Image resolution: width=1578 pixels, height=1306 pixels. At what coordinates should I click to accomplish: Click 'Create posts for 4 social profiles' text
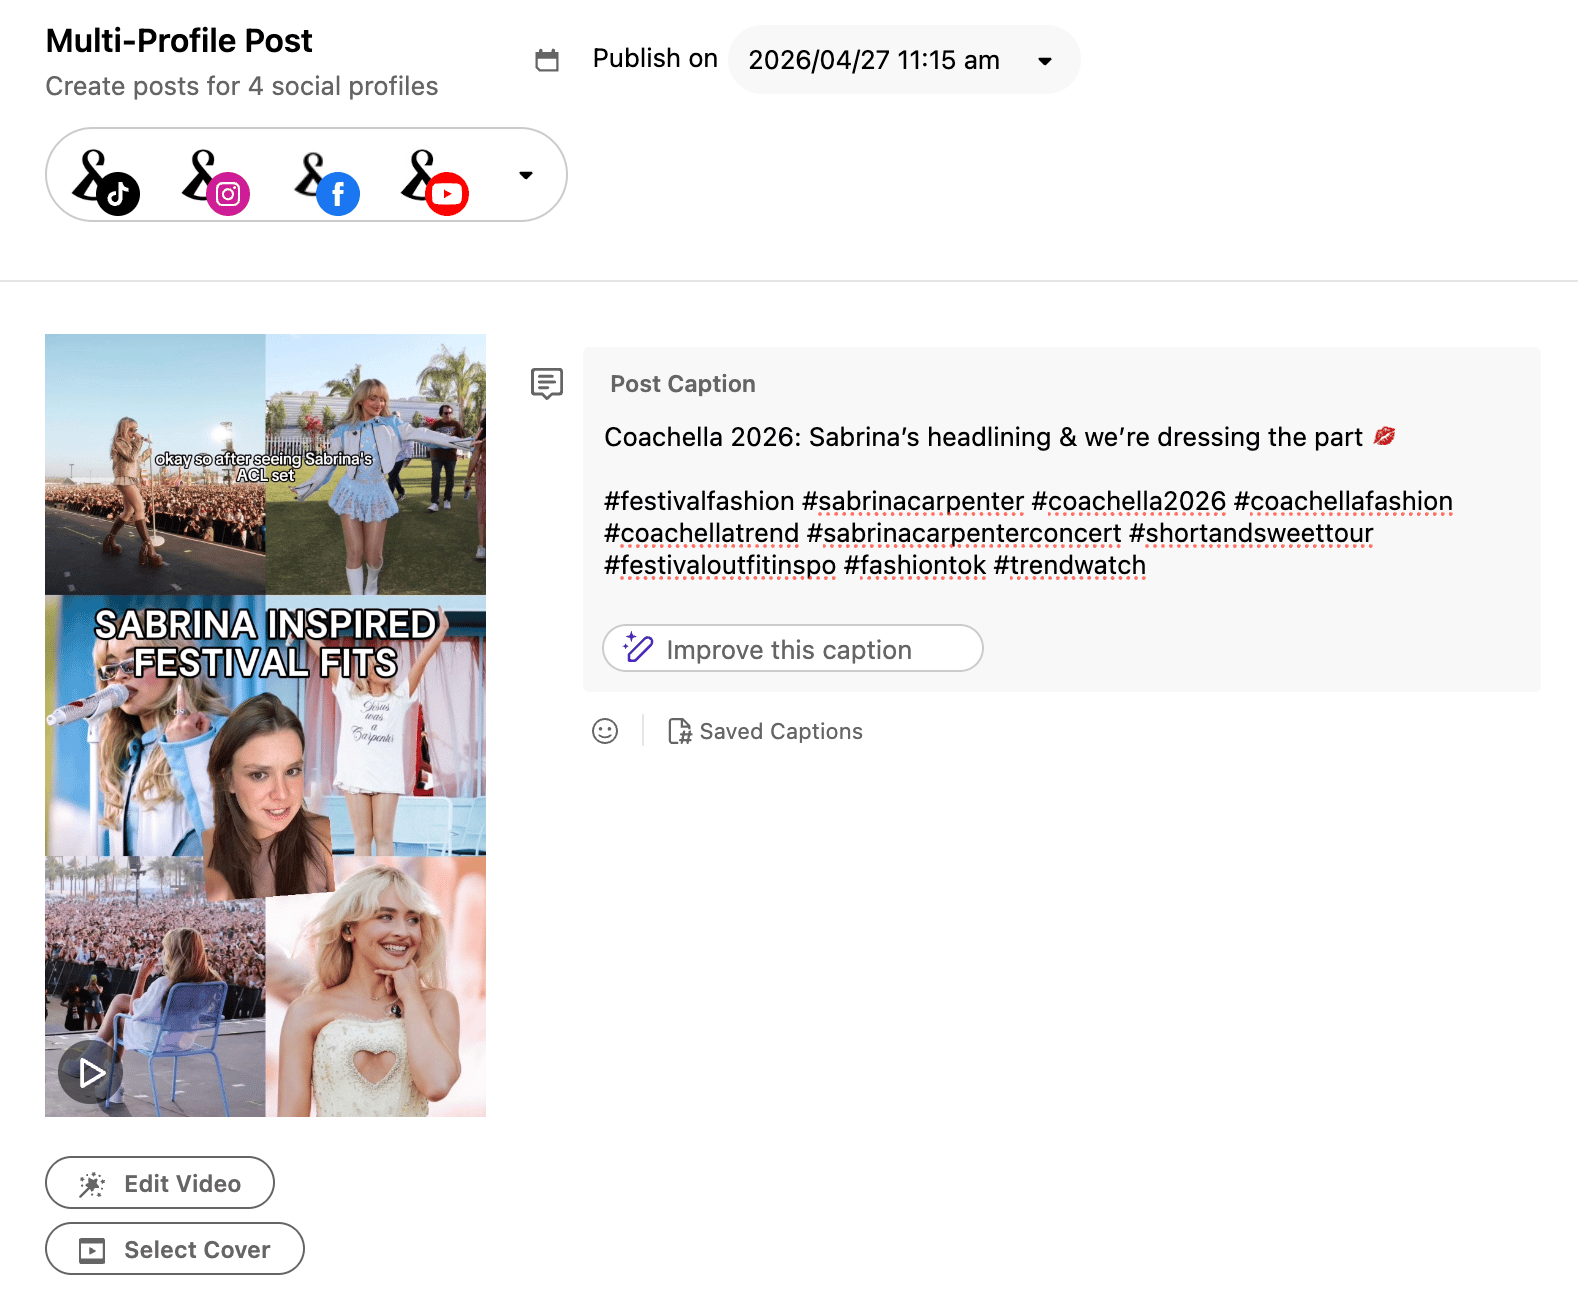242,87
